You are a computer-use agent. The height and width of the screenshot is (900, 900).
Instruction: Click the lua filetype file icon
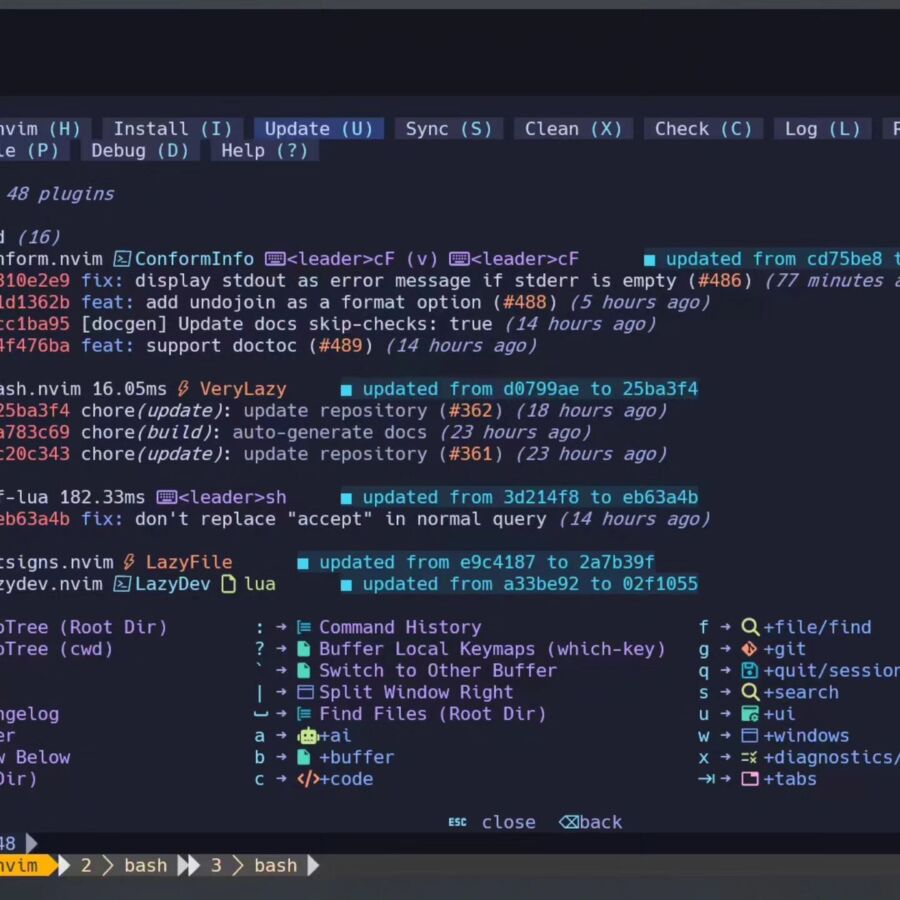[228, 584]
